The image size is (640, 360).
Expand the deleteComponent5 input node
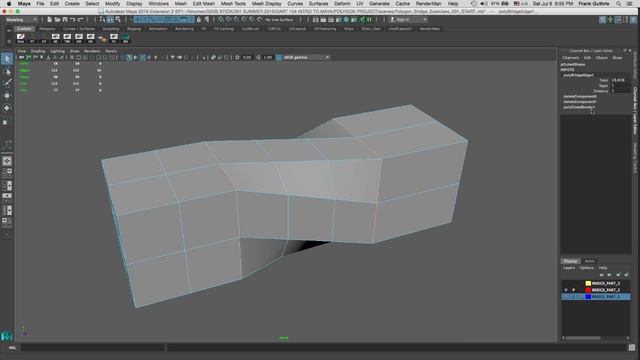click(580, 96)
